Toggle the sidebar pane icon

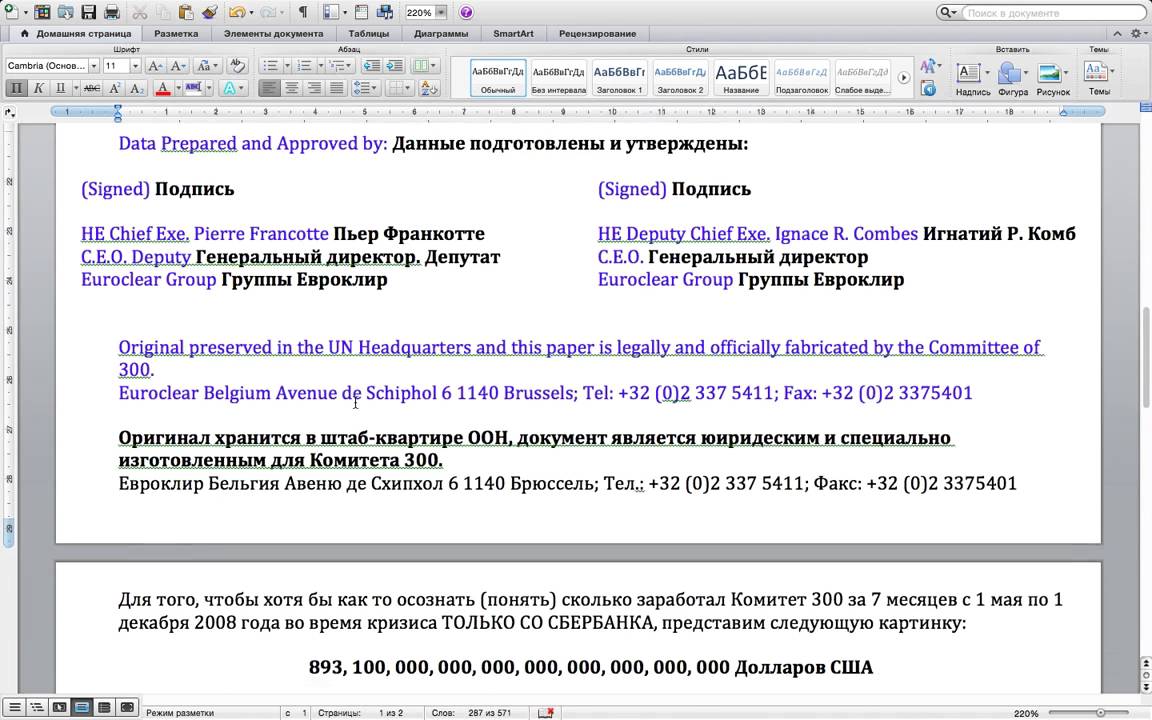tap(330, 12)
